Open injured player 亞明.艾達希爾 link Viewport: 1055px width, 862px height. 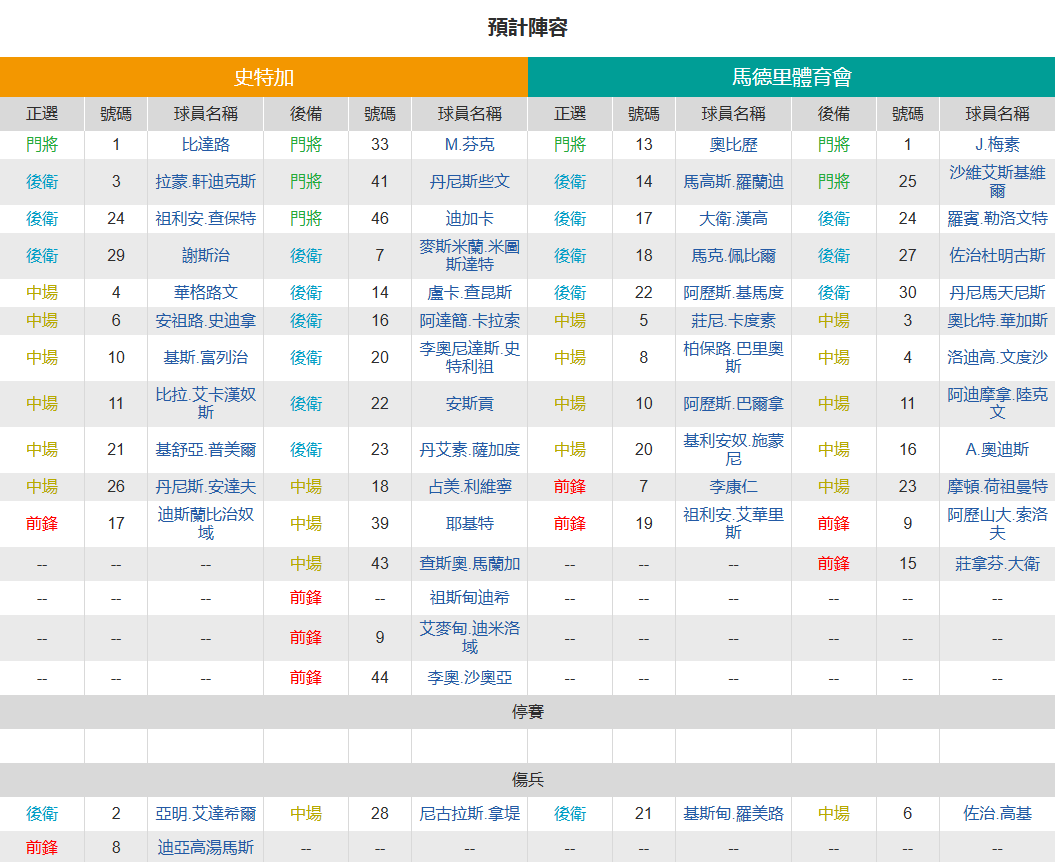coord(206,814)
